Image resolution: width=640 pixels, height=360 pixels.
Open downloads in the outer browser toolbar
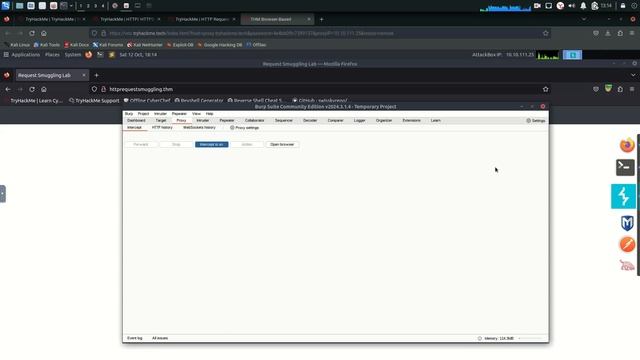click(x=608, y=33)
